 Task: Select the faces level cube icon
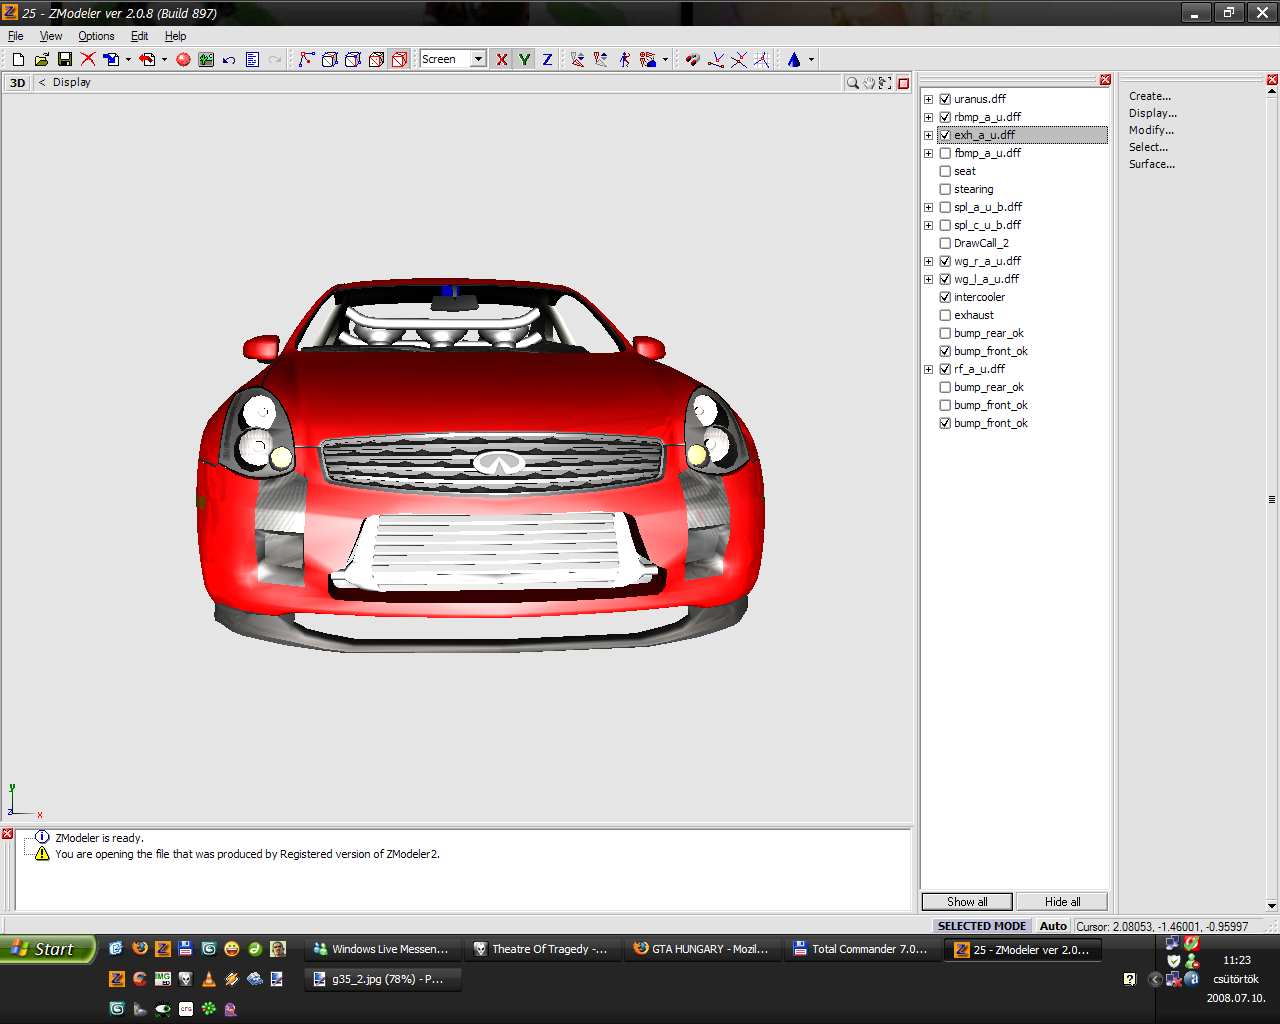352,60
